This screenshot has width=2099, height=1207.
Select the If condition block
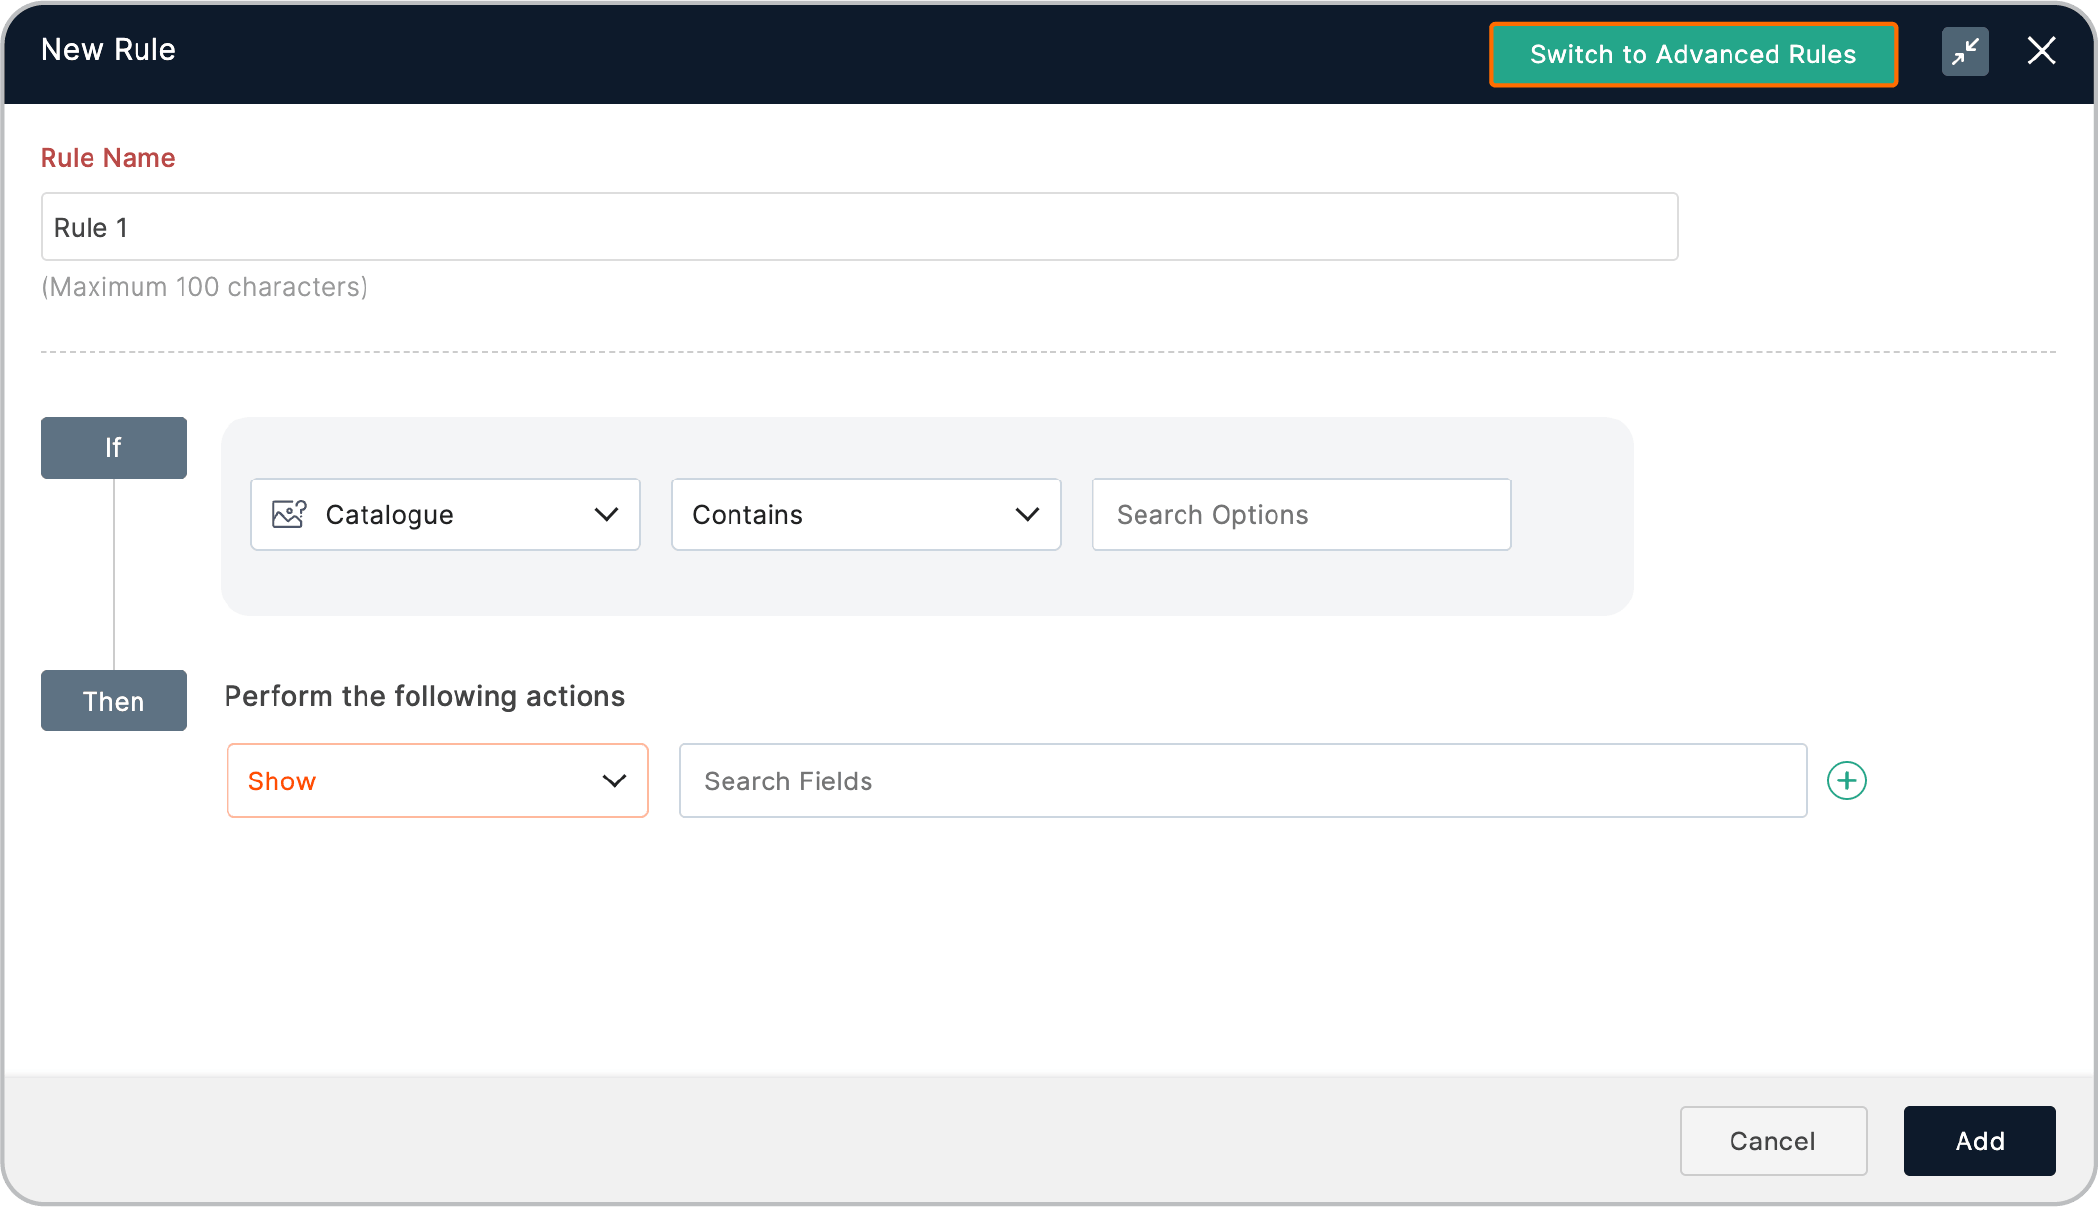click(114, 448)
